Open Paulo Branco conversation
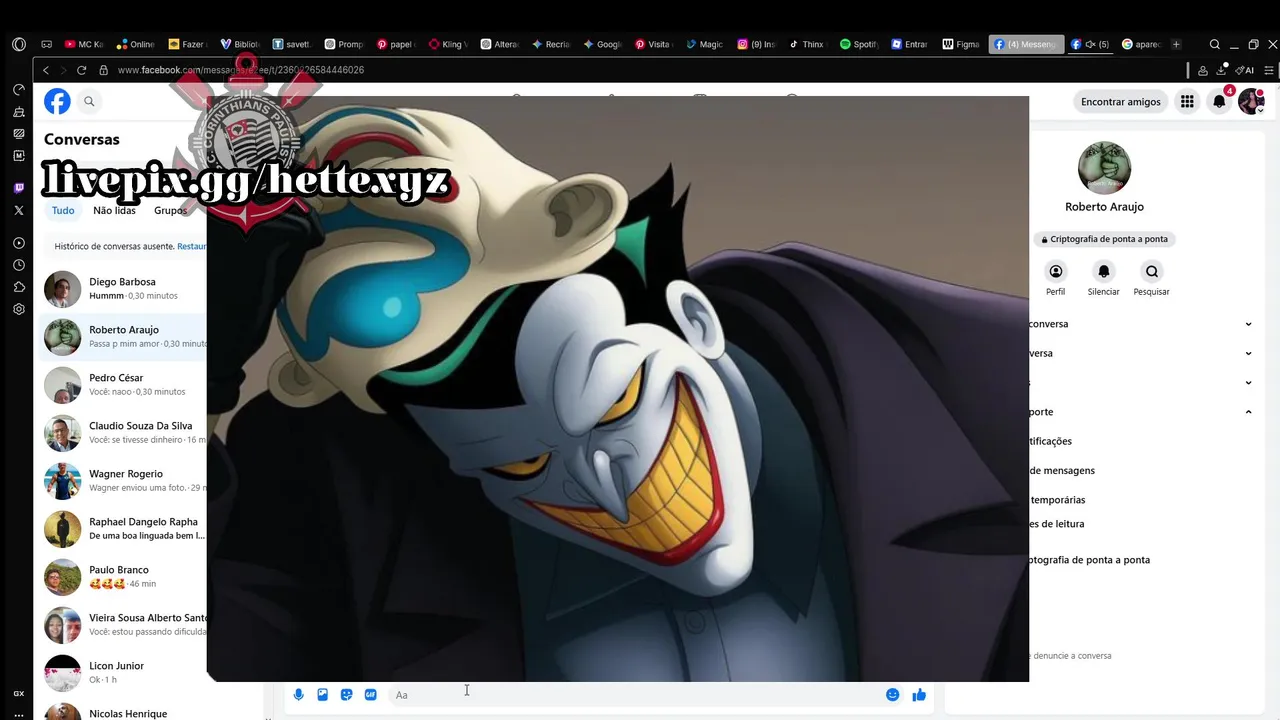This screenshot has width=1280, height=720. [124, 577]
